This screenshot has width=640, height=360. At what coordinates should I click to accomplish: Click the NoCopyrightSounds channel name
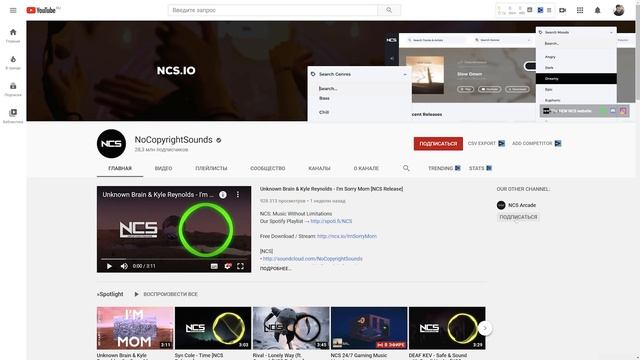173,140
